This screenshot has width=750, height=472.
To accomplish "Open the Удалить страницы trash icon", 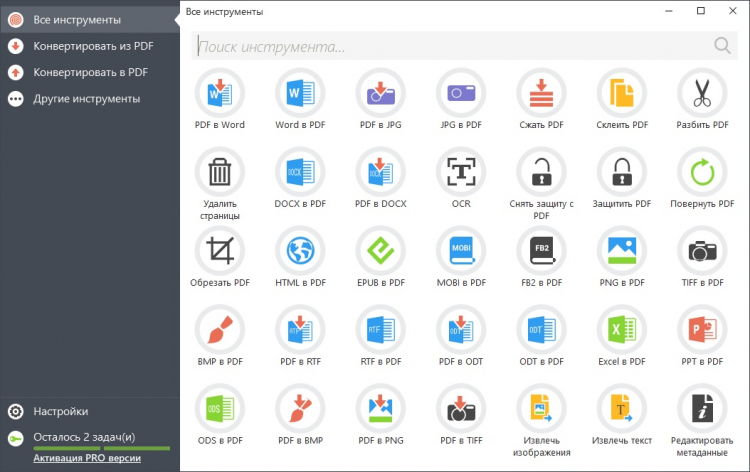I will [x=219, y=171].
